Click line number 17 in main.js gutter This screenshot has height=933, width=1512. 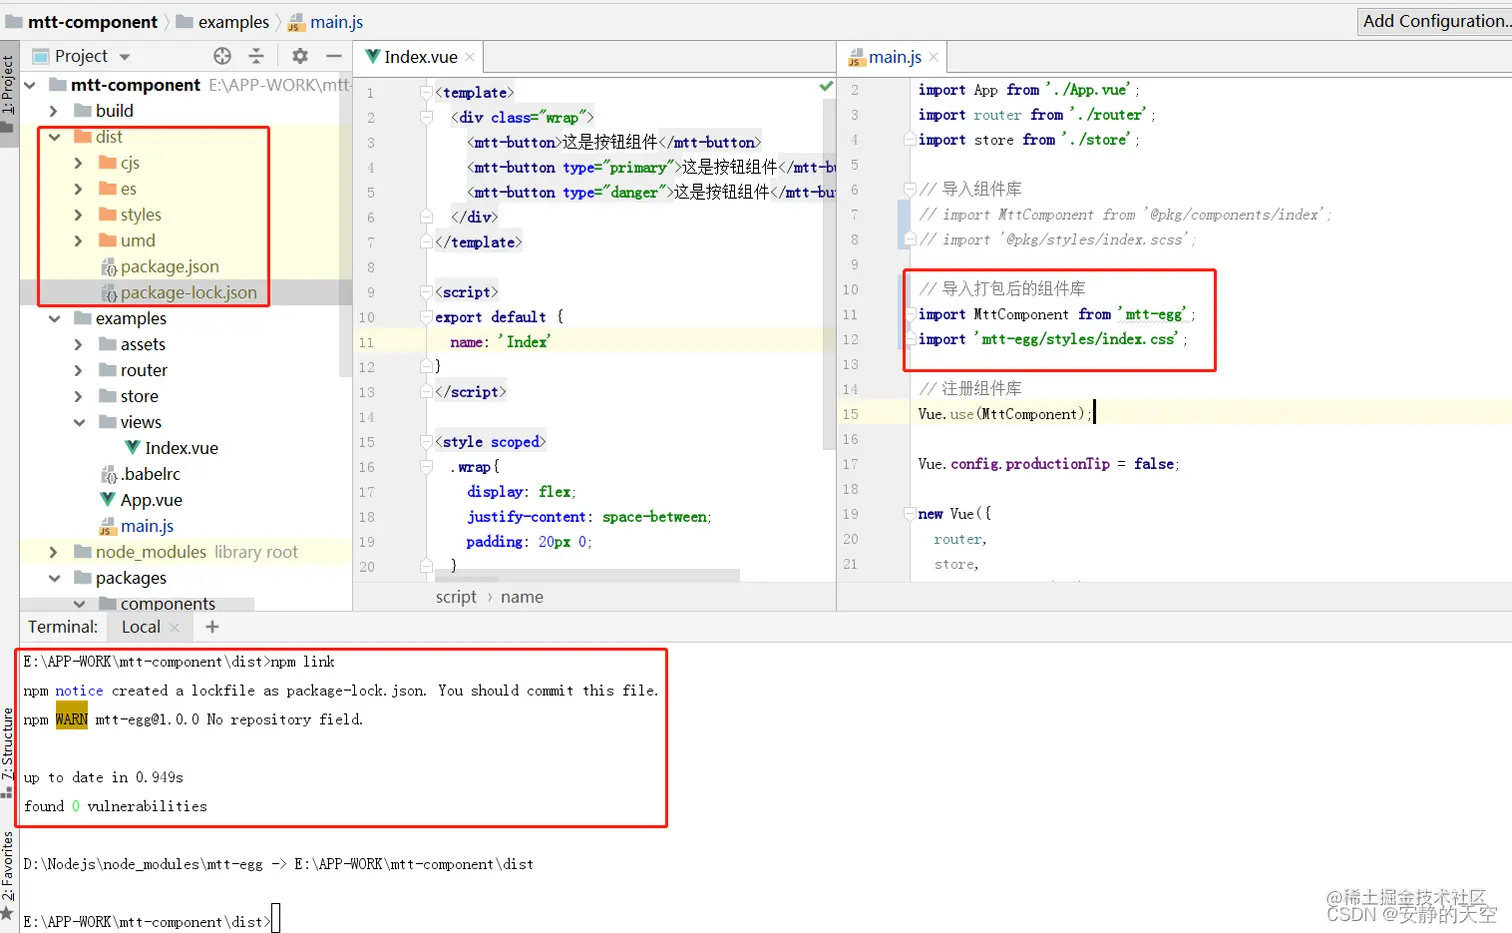[x=850, y=464]
